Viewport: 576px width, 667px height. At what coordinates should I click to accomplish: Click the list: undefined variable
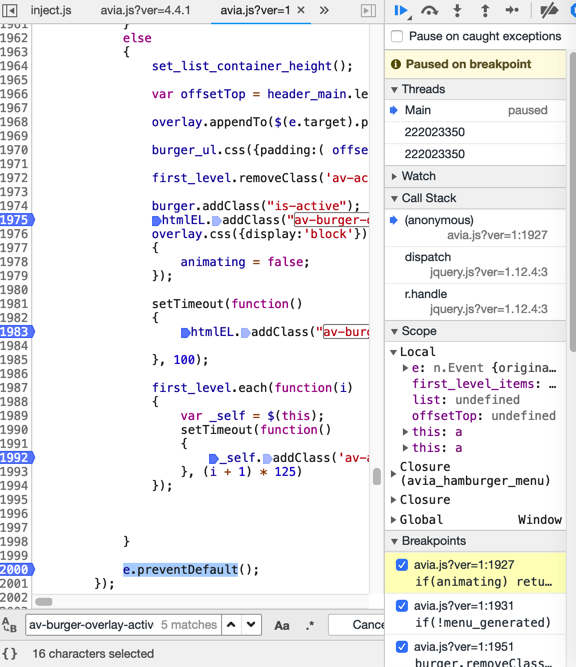pos(466,400)
